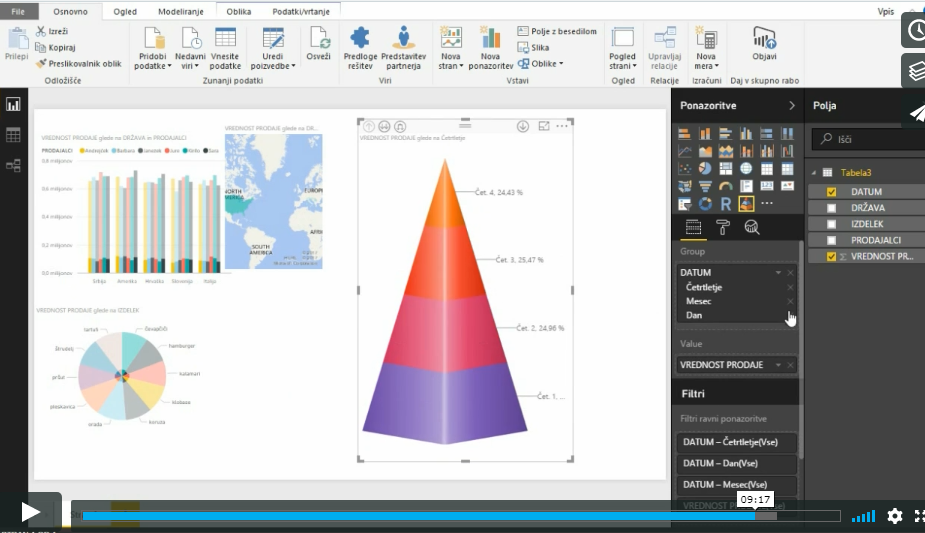This screenshot has width=925, height=533.
Task: Collapse the Ponazoritve pane chevron
Action: coord(792,106)
